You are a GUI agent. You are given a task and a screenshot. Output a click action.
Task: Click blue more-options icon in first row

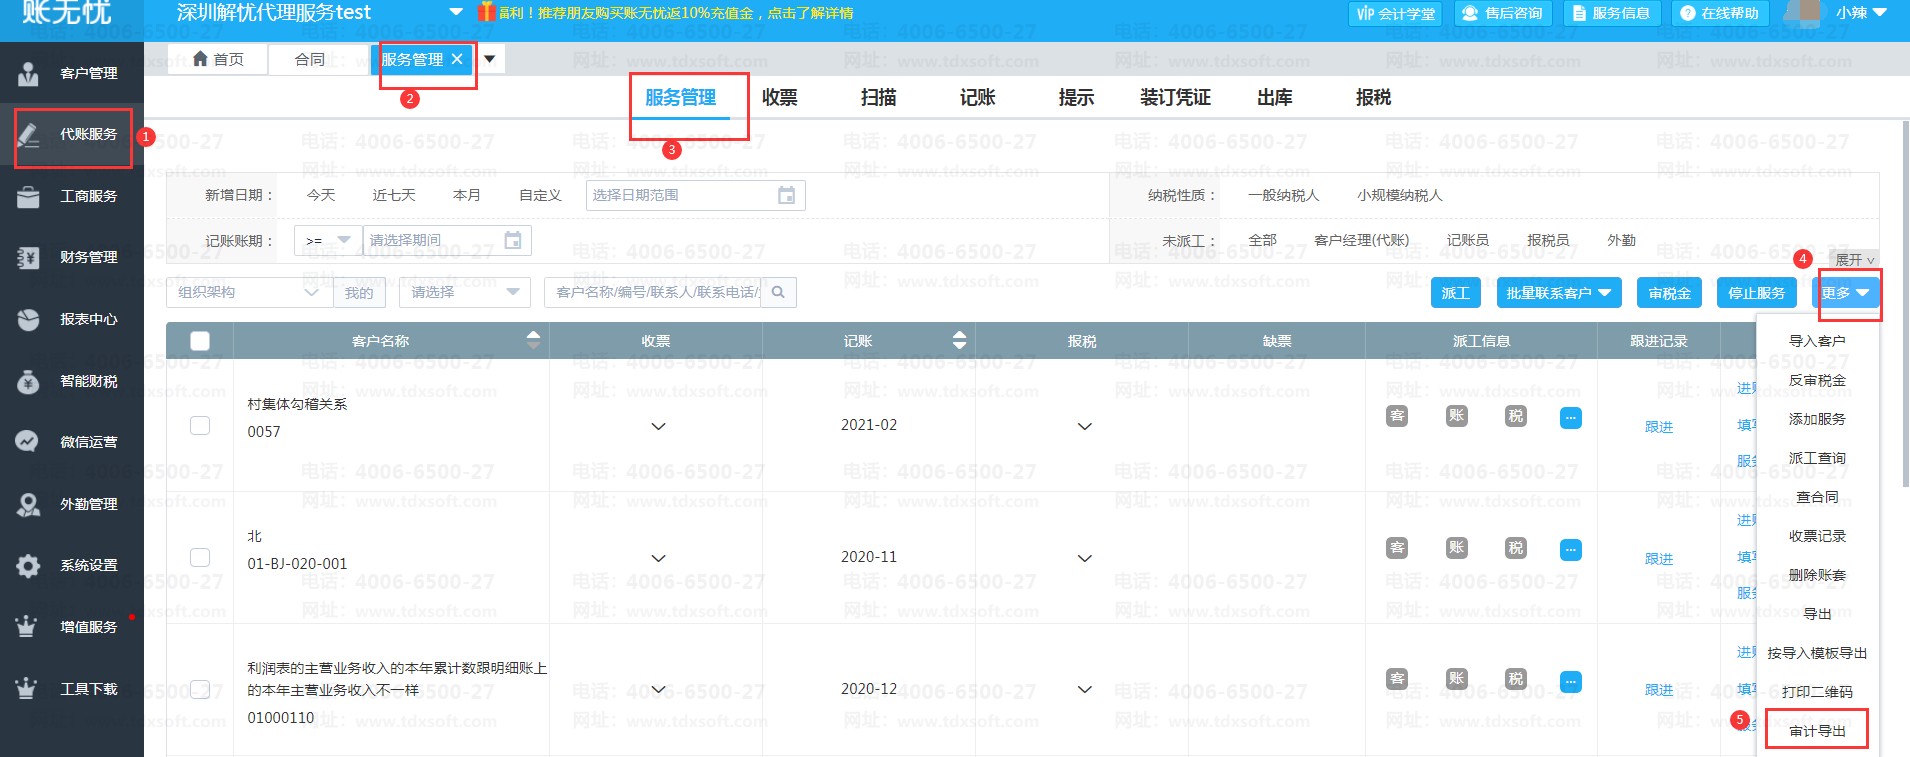coord(1571,418)
